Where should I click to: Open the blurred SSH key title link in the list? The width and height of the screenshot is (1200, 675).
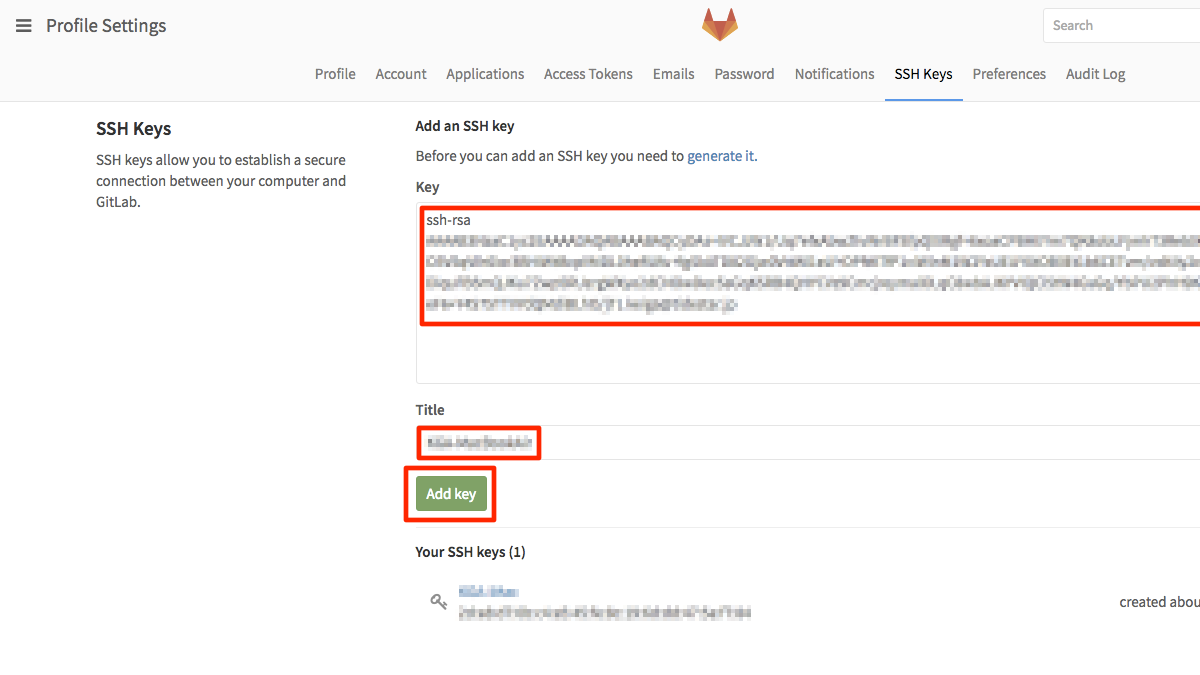point(488,592)
